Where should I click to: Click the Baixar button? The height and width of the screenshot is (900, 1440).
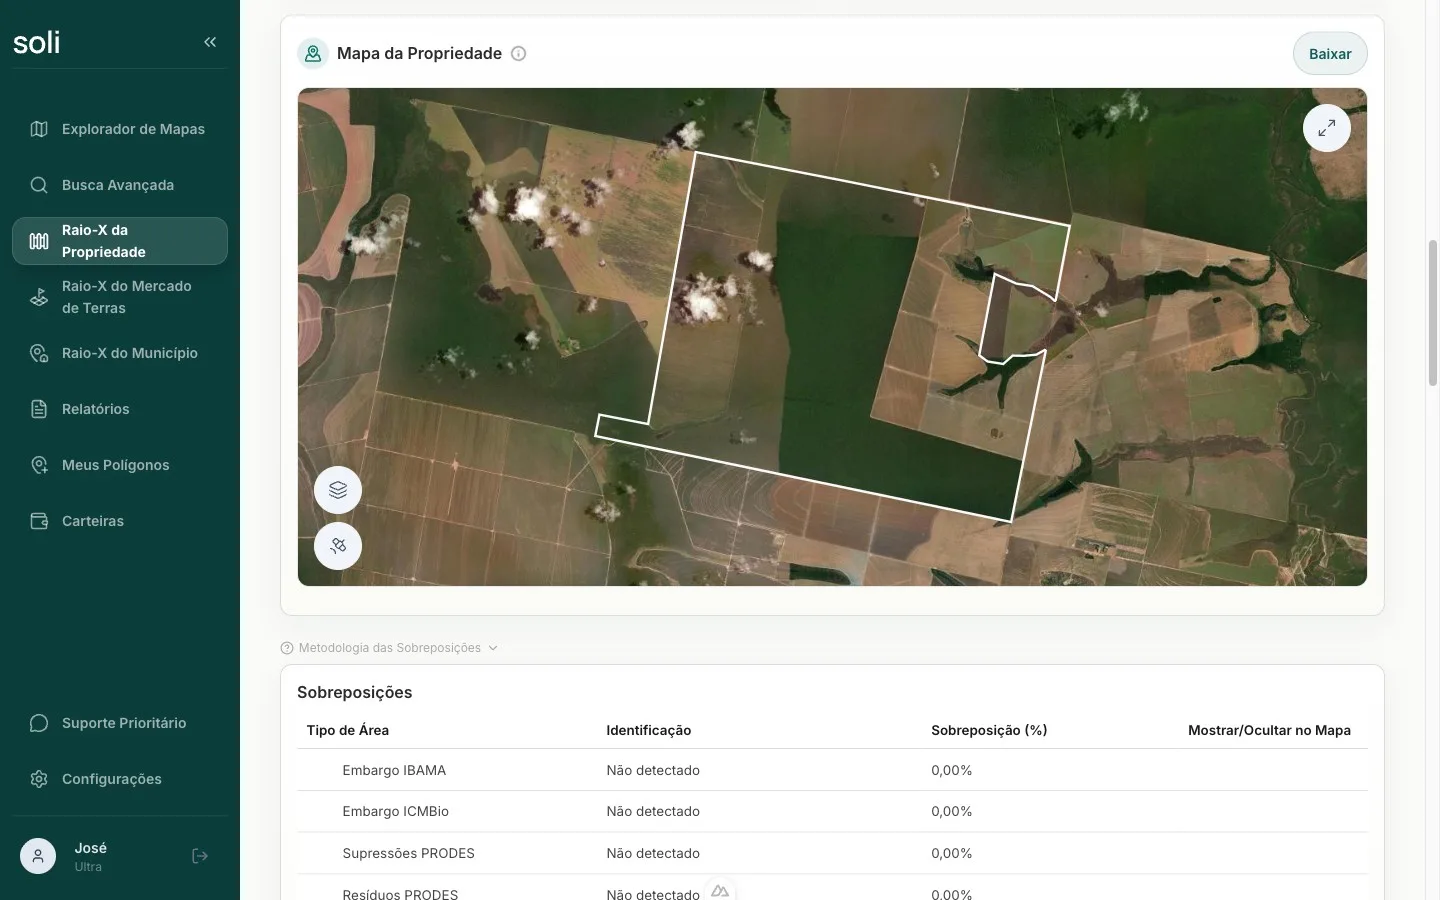coord(1330,54)
